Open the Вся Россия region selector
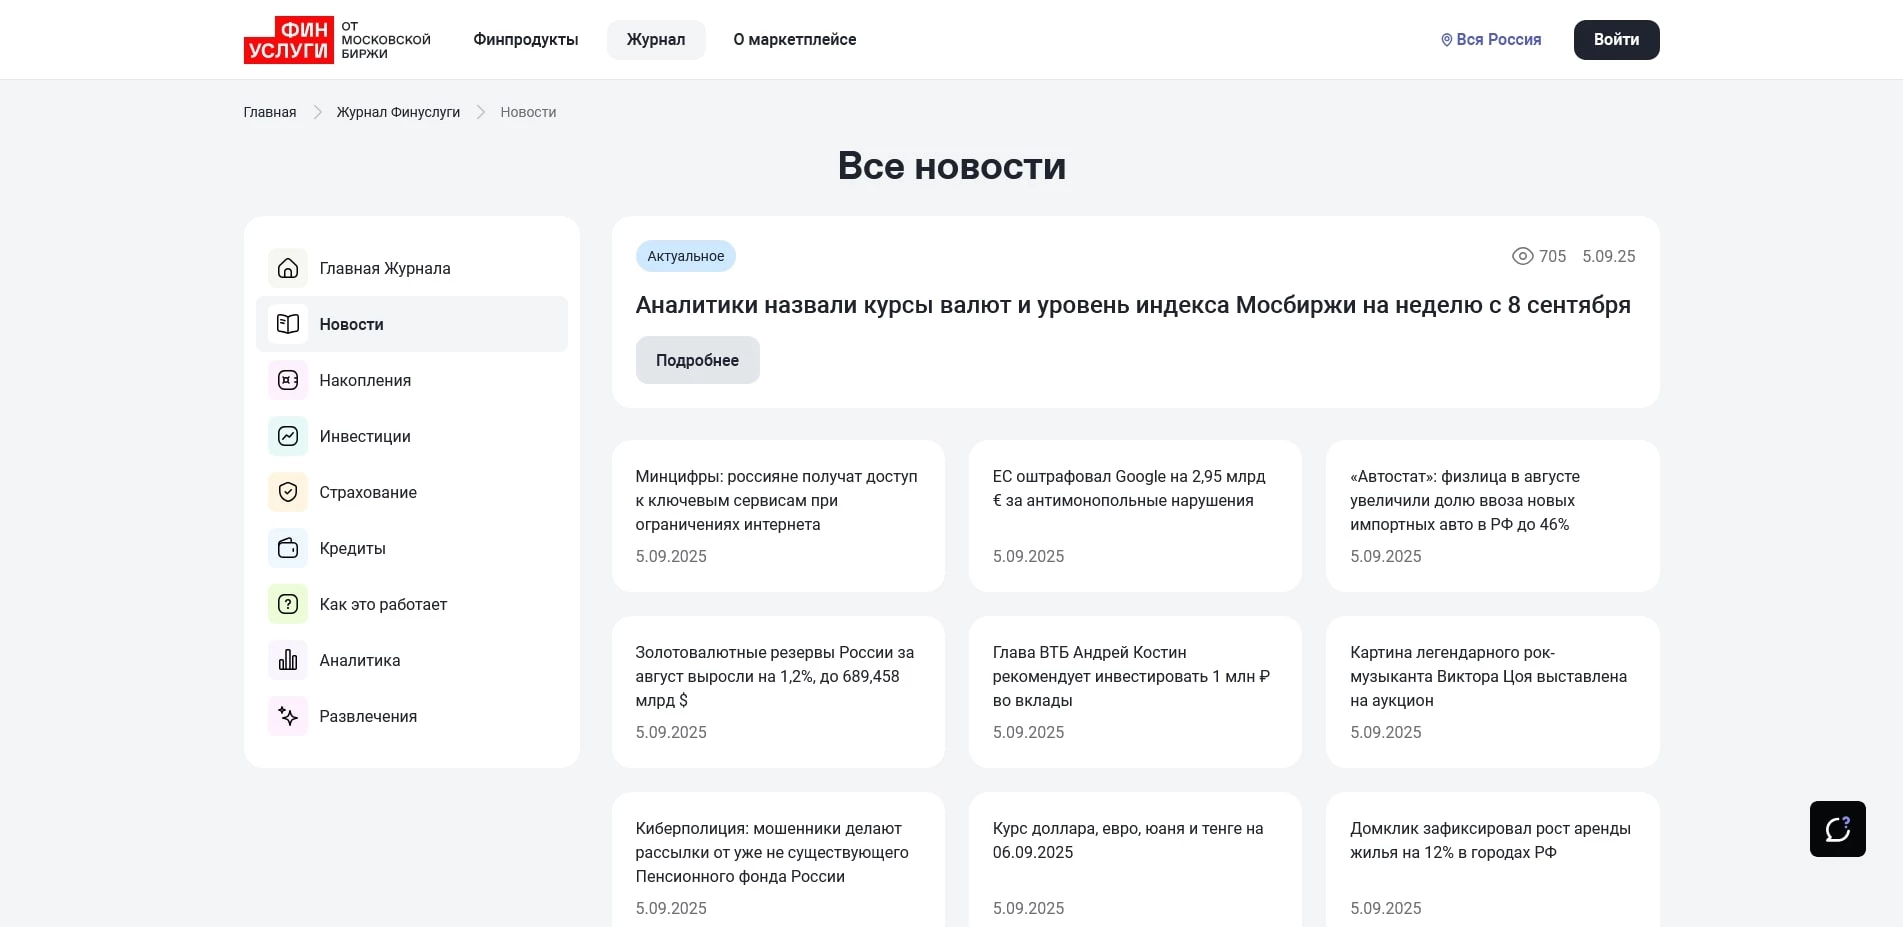1903x927 pixels. coord(1490,39)
